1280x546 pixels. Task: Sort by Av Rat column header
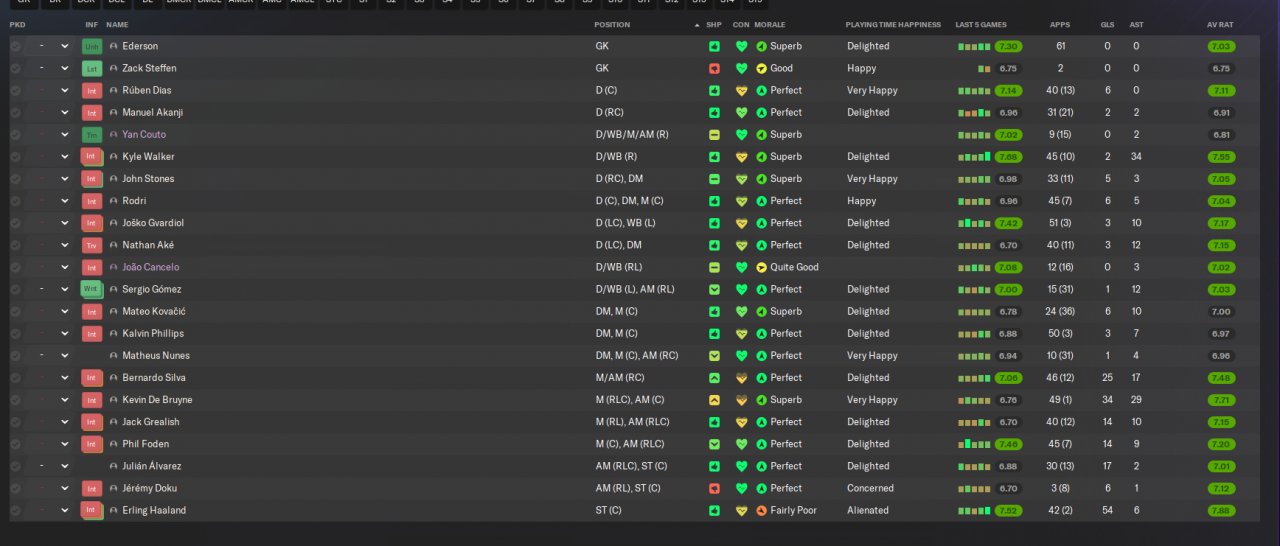(1221, 24)
